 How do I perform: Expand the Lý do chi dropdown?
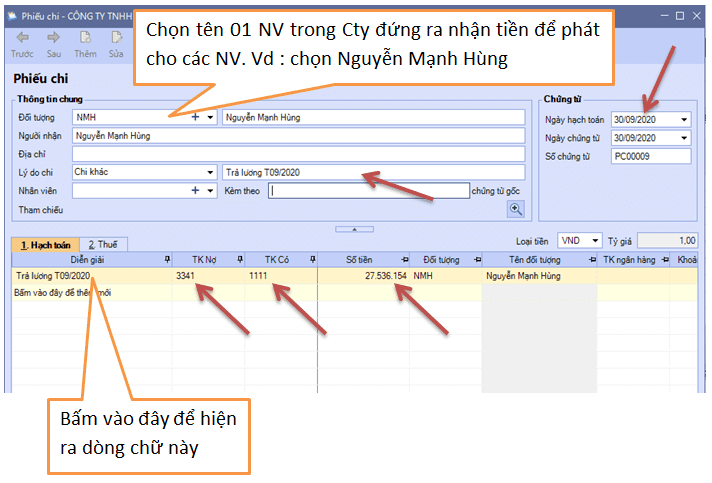[210, 172]
